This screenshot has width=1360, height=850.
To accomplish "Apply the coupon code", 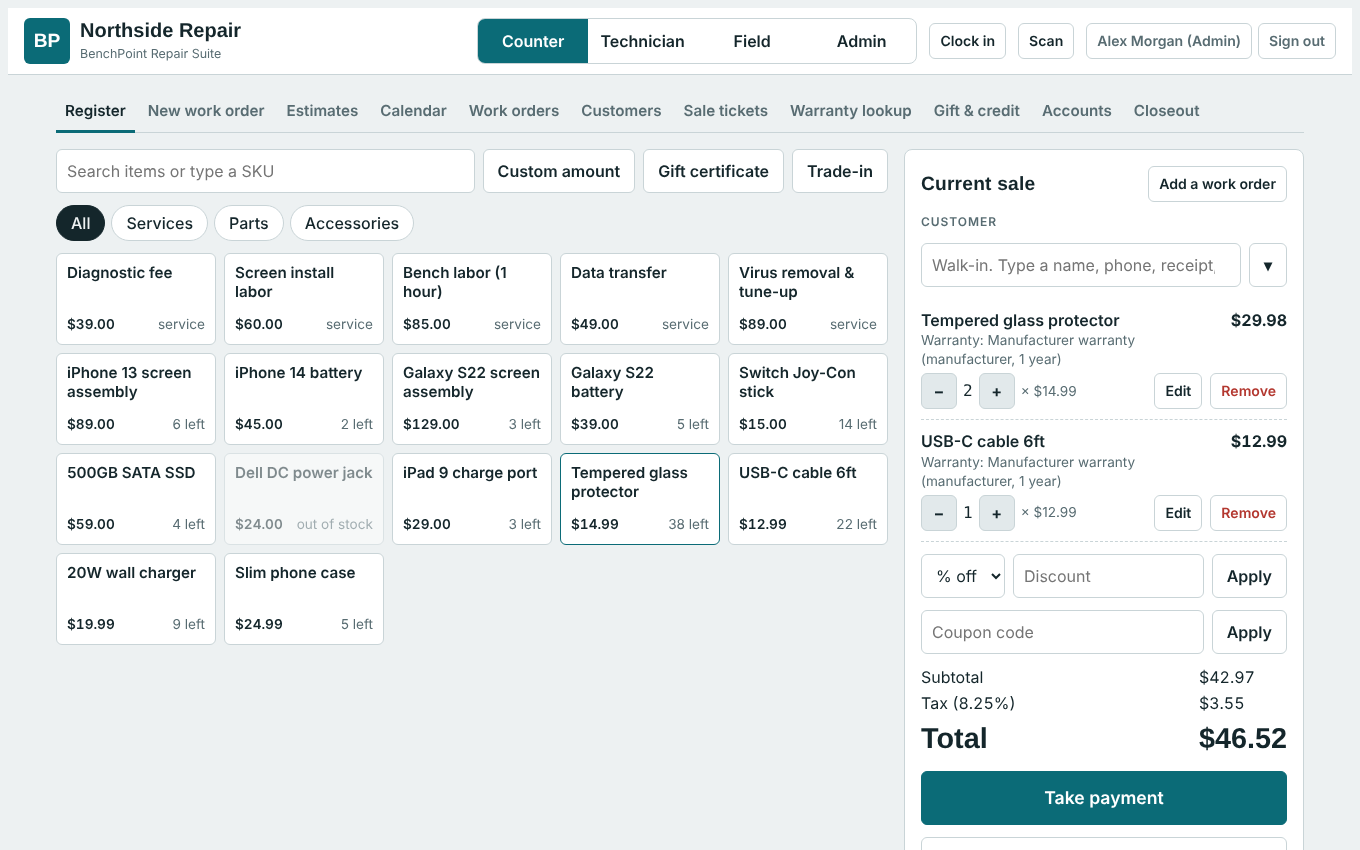I will pos(1249,632).
